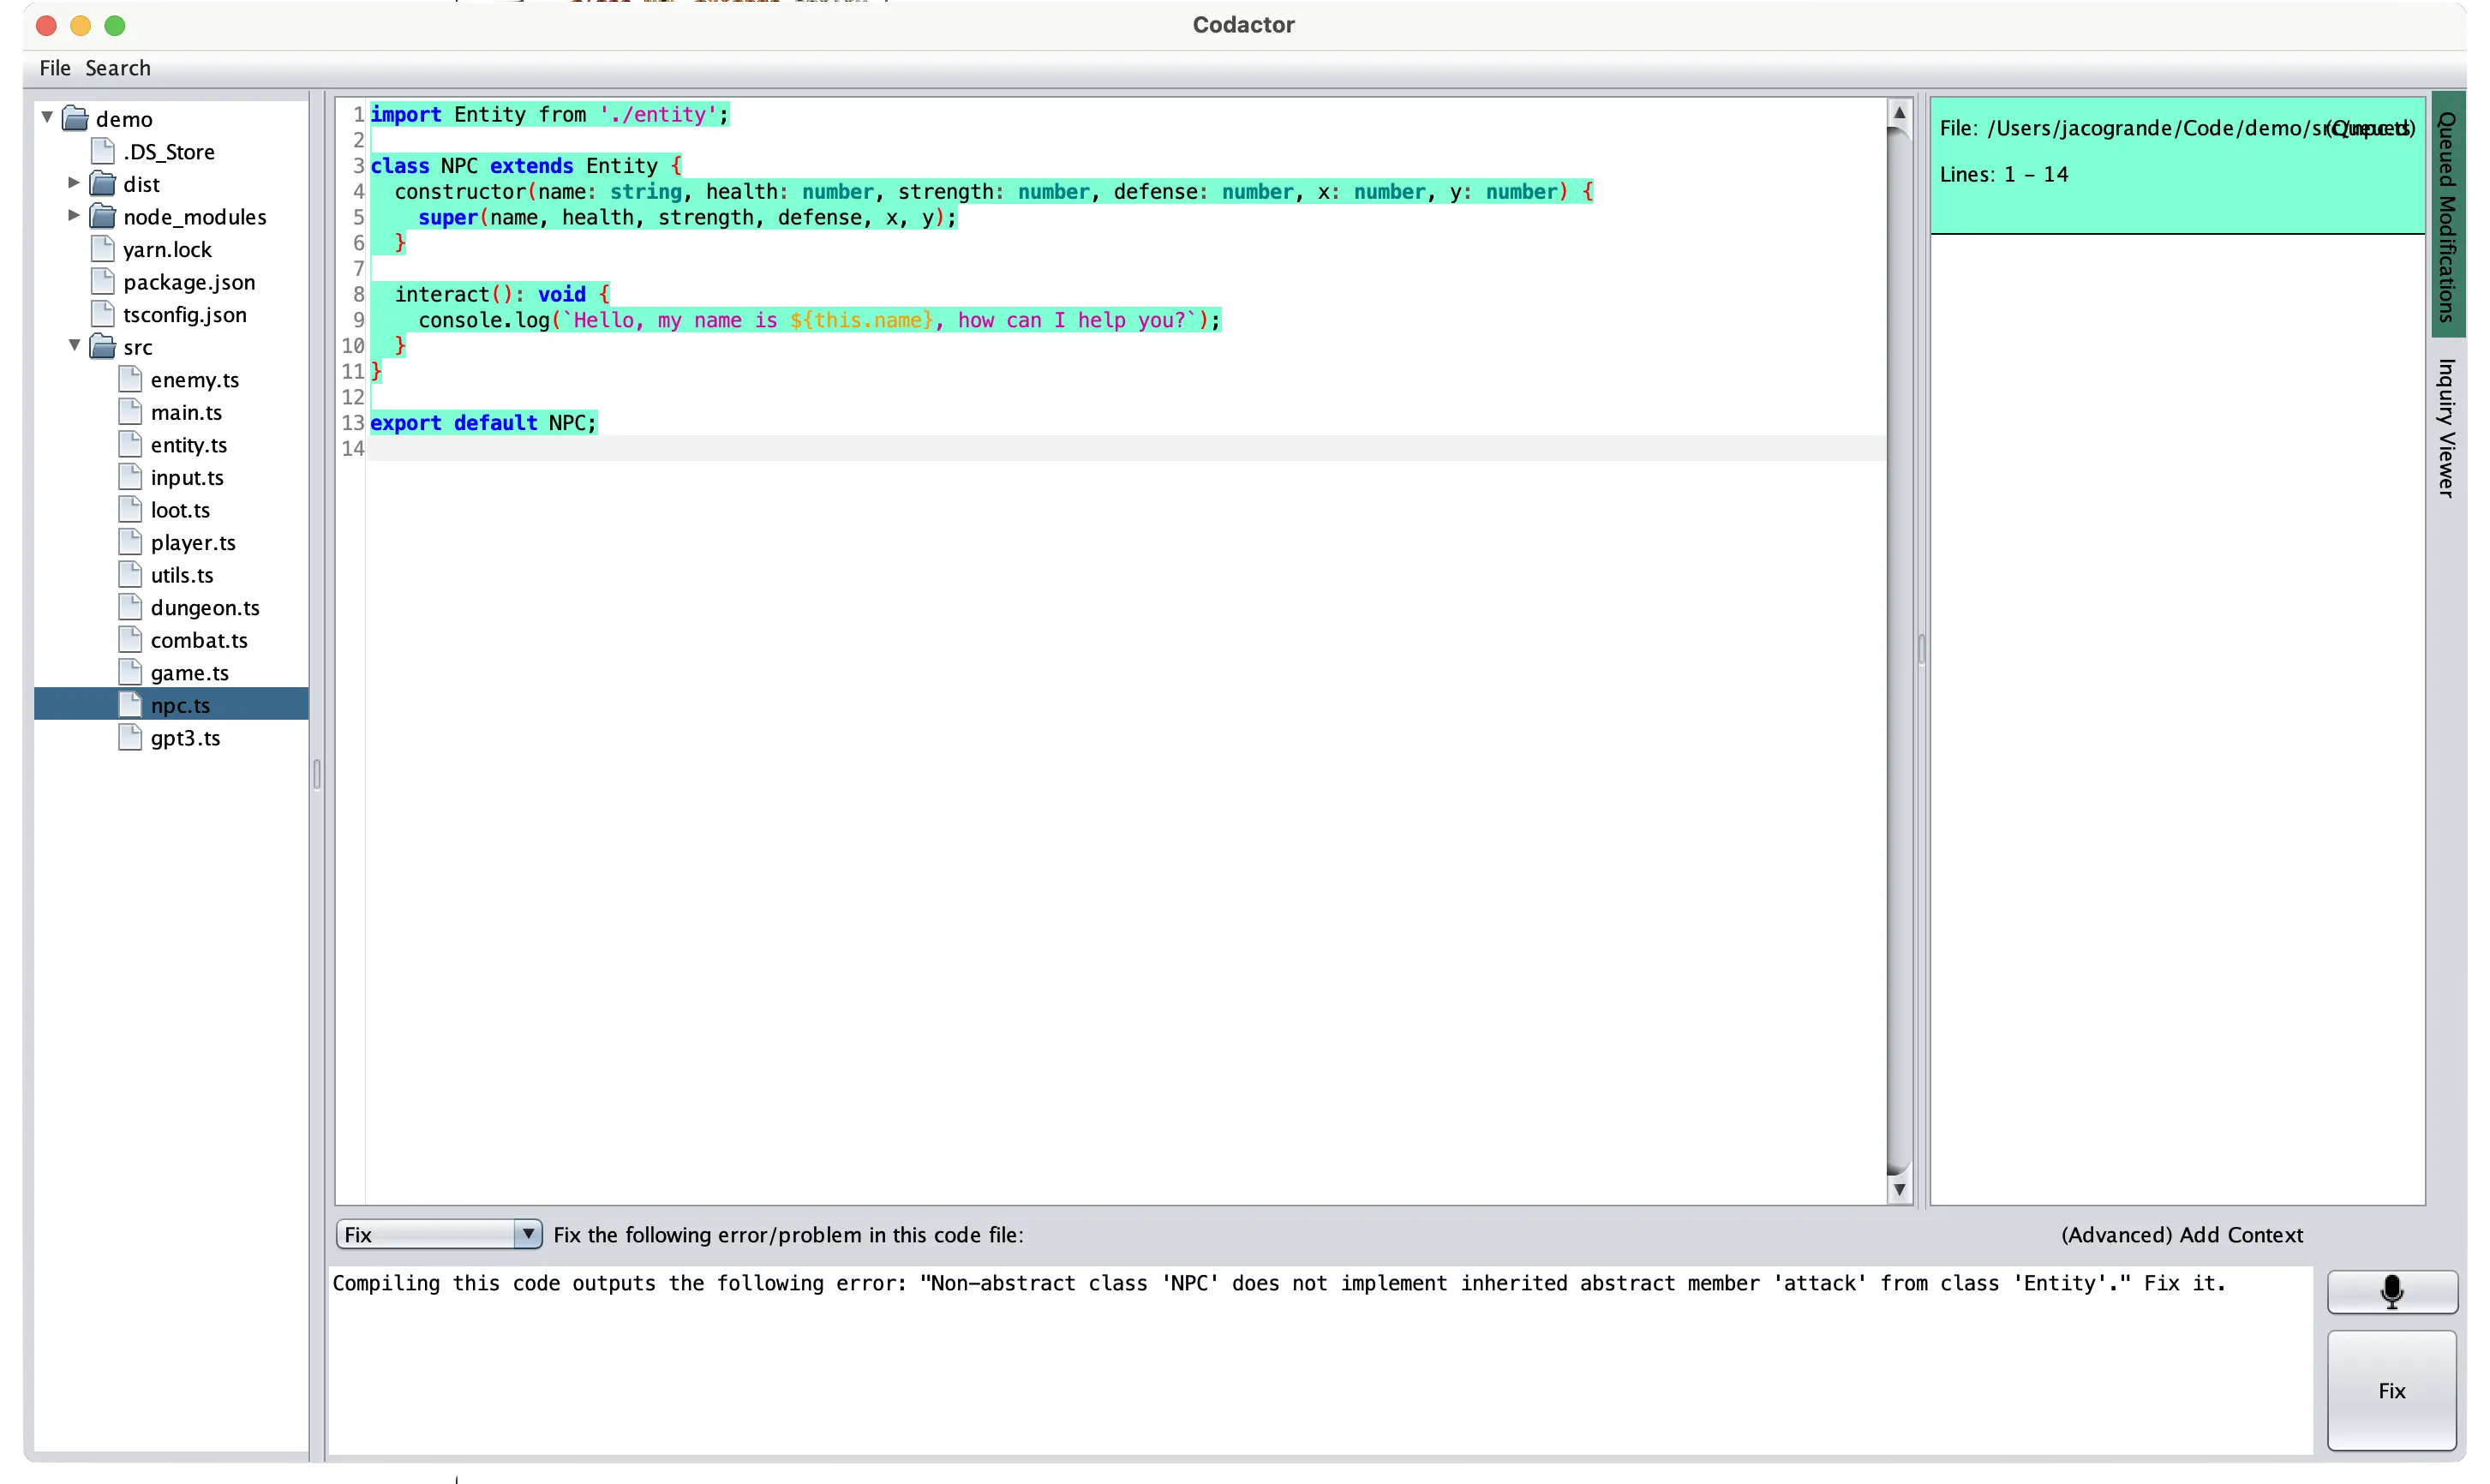
Task: Click the red close window button
Action: [46, 25]
